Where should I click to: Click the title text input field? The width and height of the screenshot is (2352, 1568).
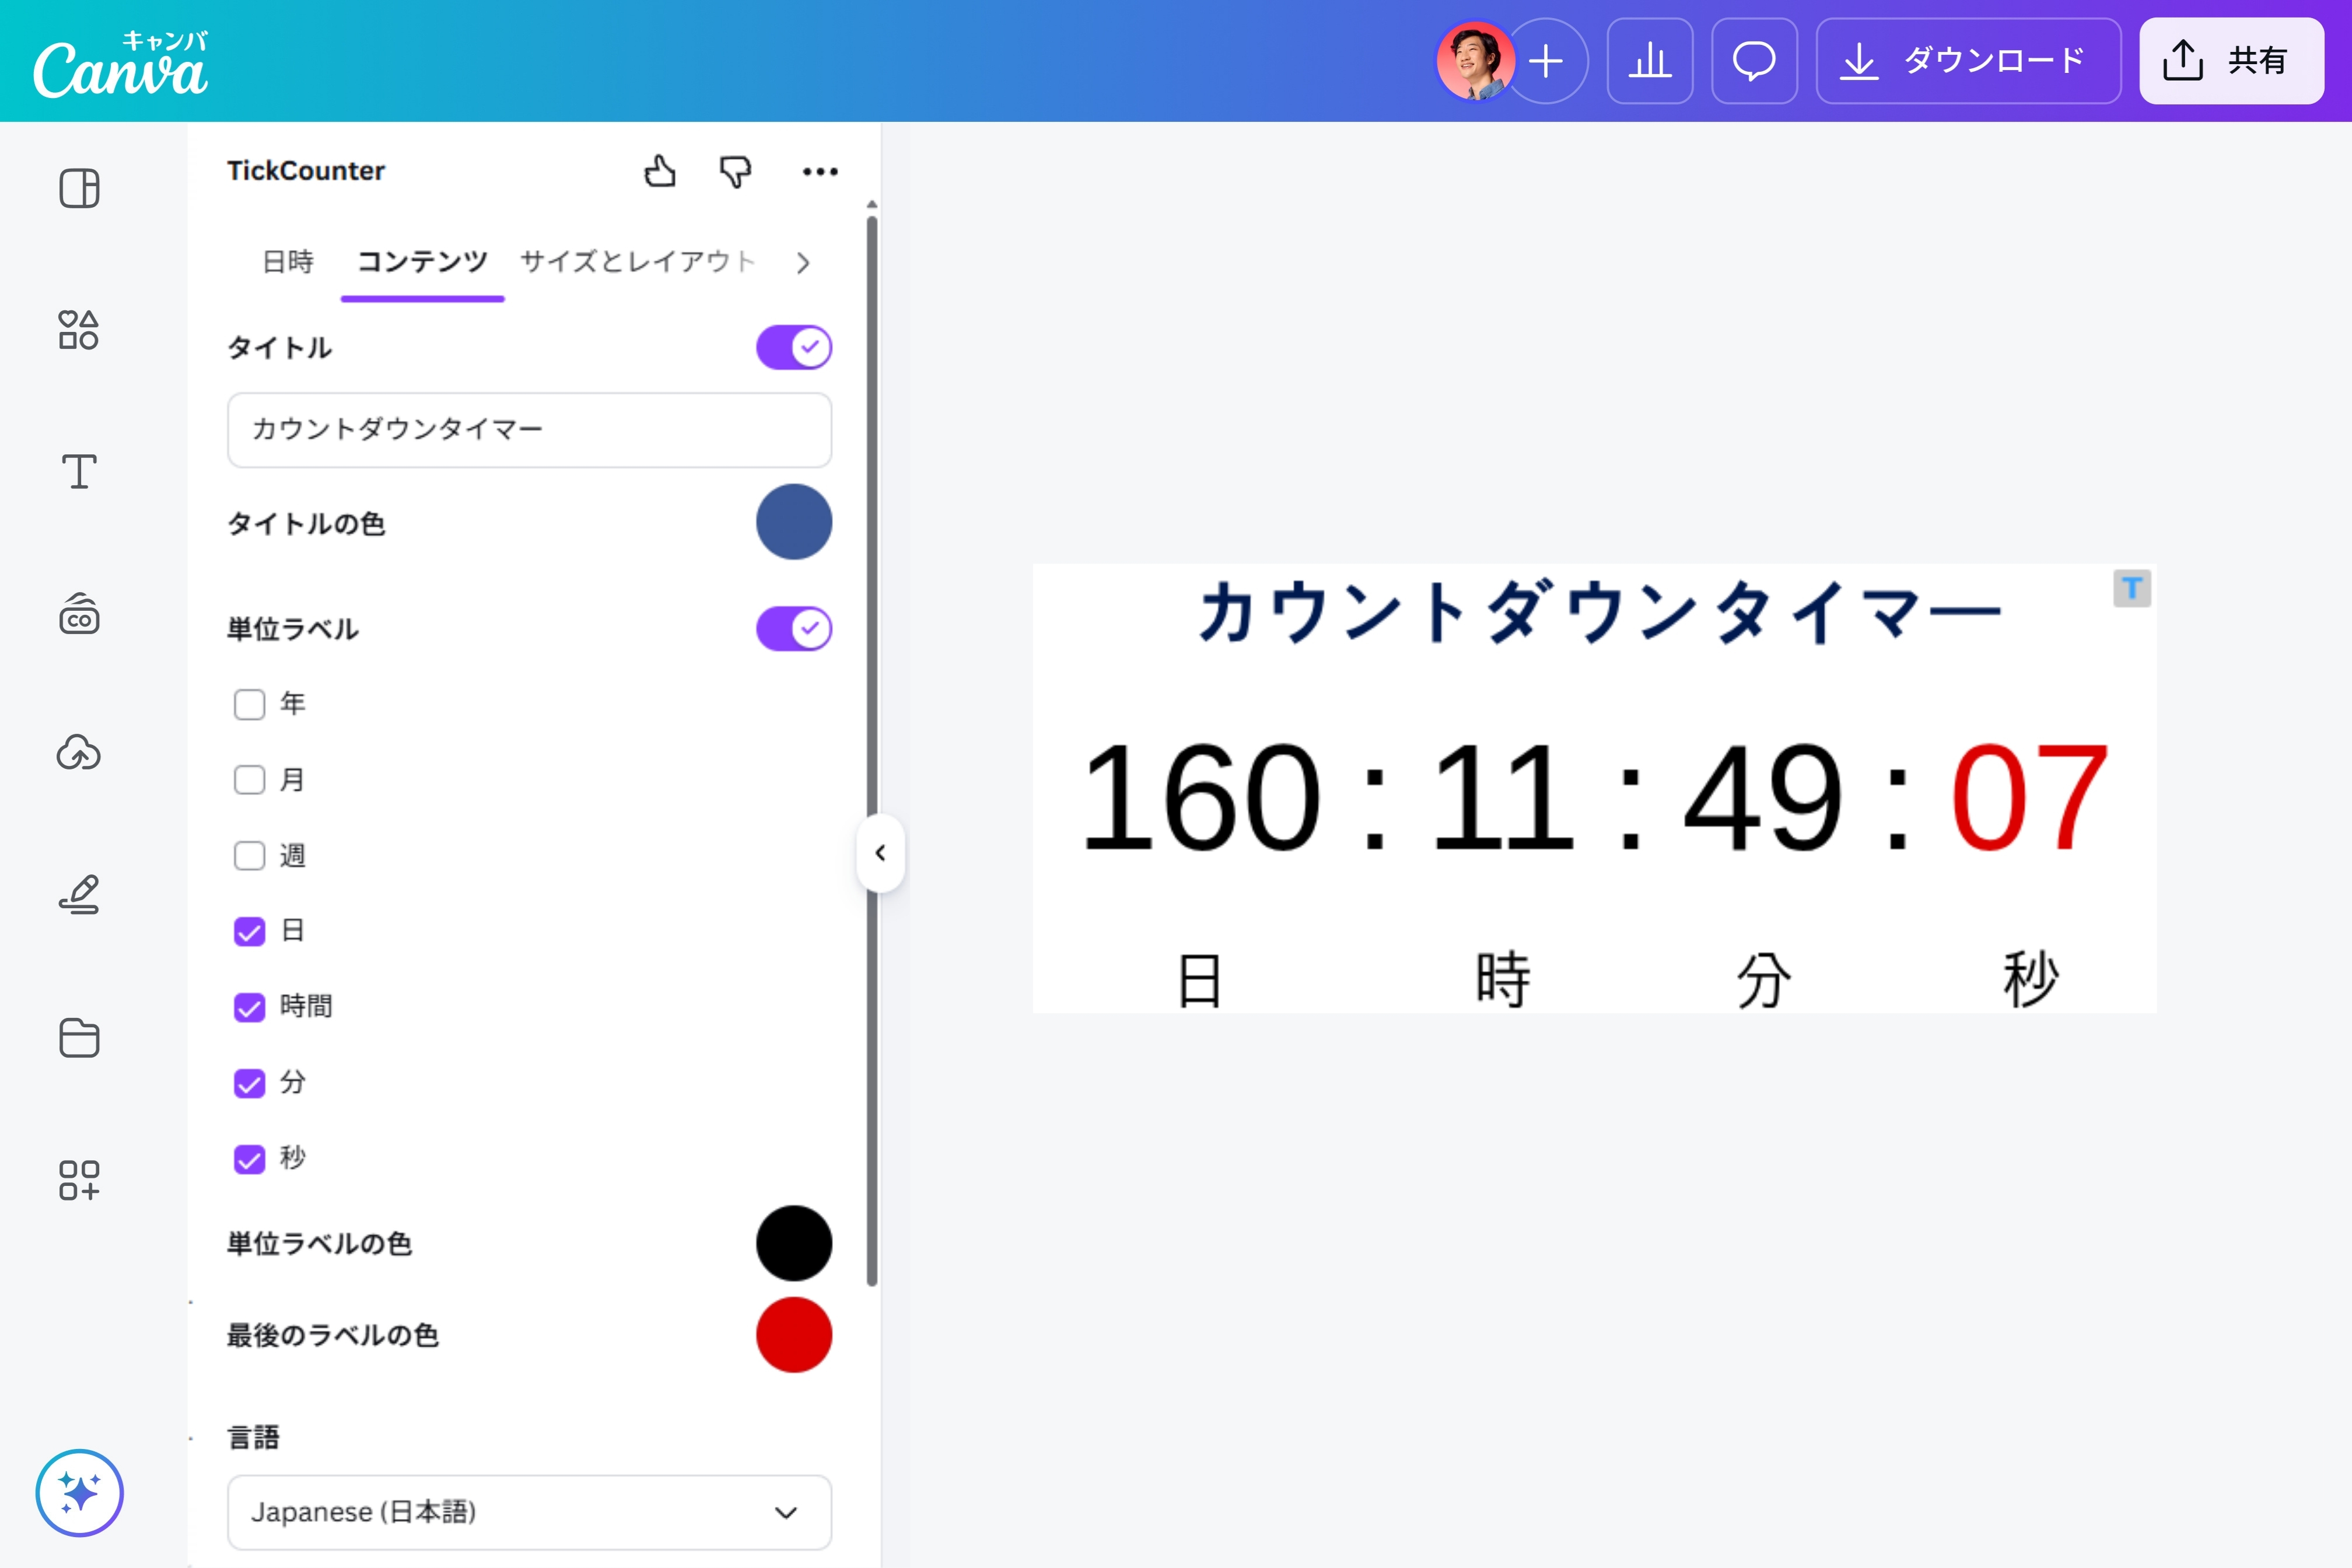click(529, 430)
